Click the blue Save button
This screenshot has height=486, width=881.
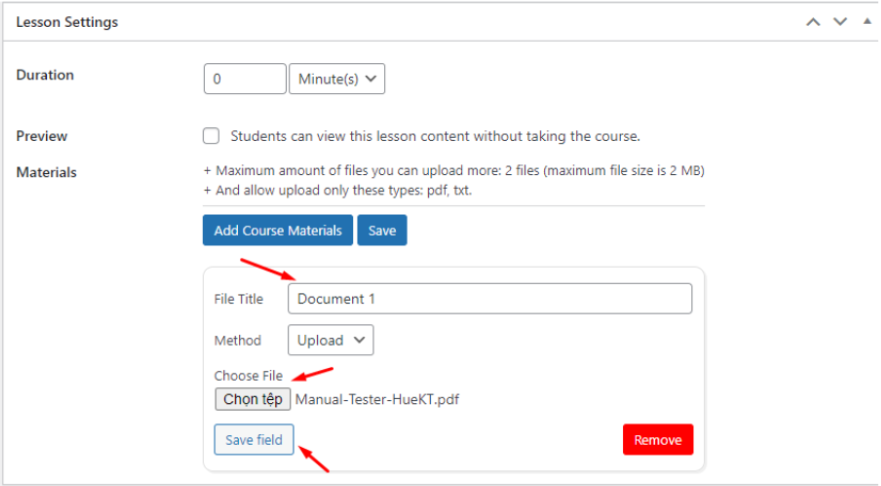coord(382,230)
